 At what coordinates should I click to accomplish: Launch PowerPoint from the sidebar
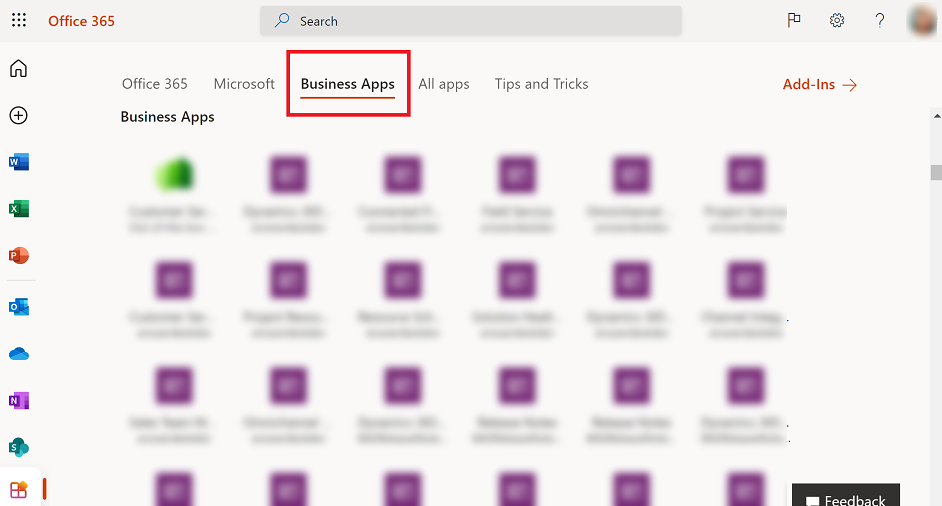[19, 255]
